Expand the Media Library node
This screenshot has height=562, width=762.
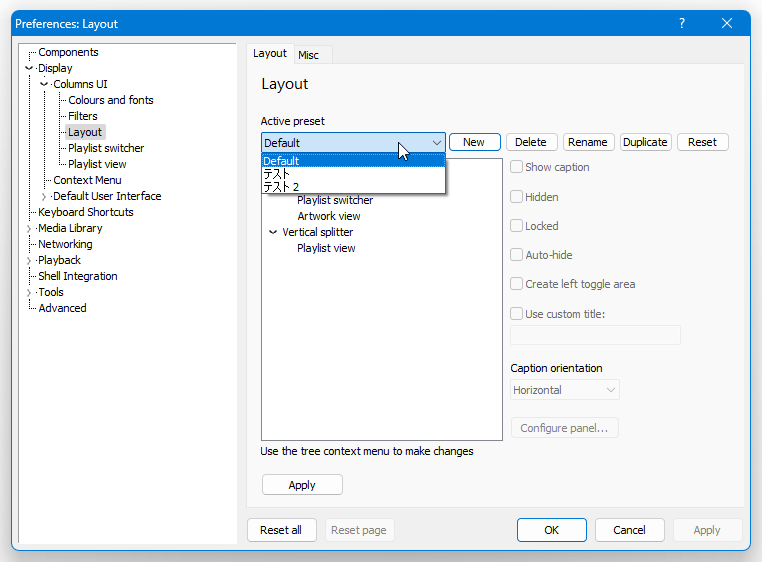[29, 228]
